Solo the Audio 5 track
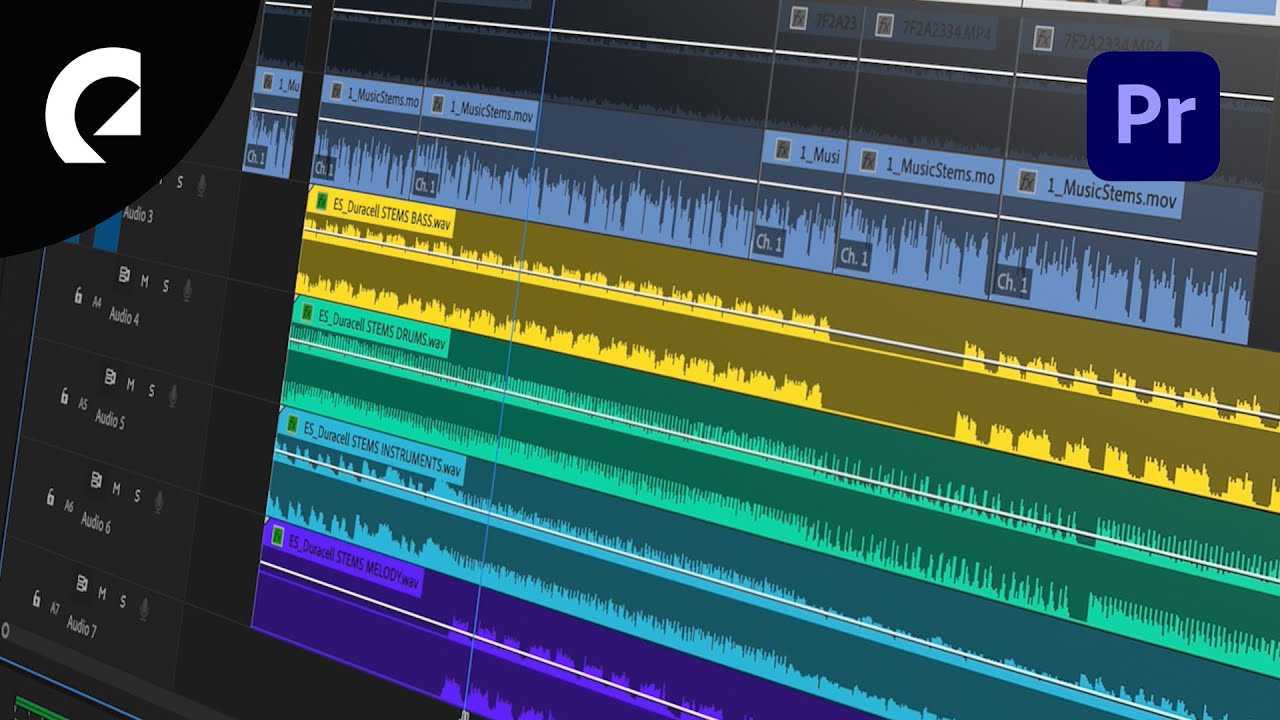 click(152, 390)
